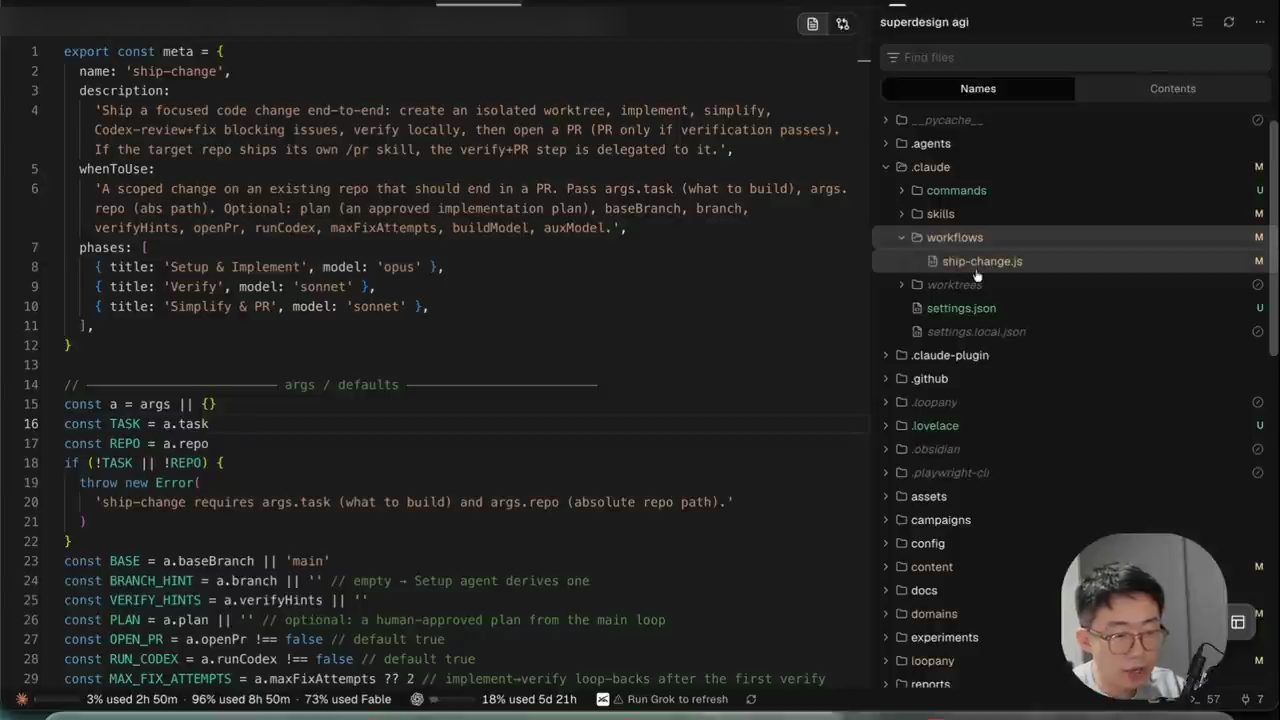Click the "superdesign agi" panel title
The width and height of the screenshot is (1280, 720).
pos(924,22)
